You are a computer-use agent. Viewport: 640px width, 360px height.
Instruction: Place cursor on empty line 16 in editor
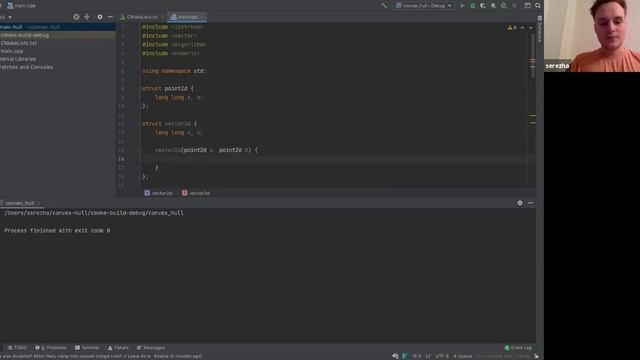(x=333, y=159)
